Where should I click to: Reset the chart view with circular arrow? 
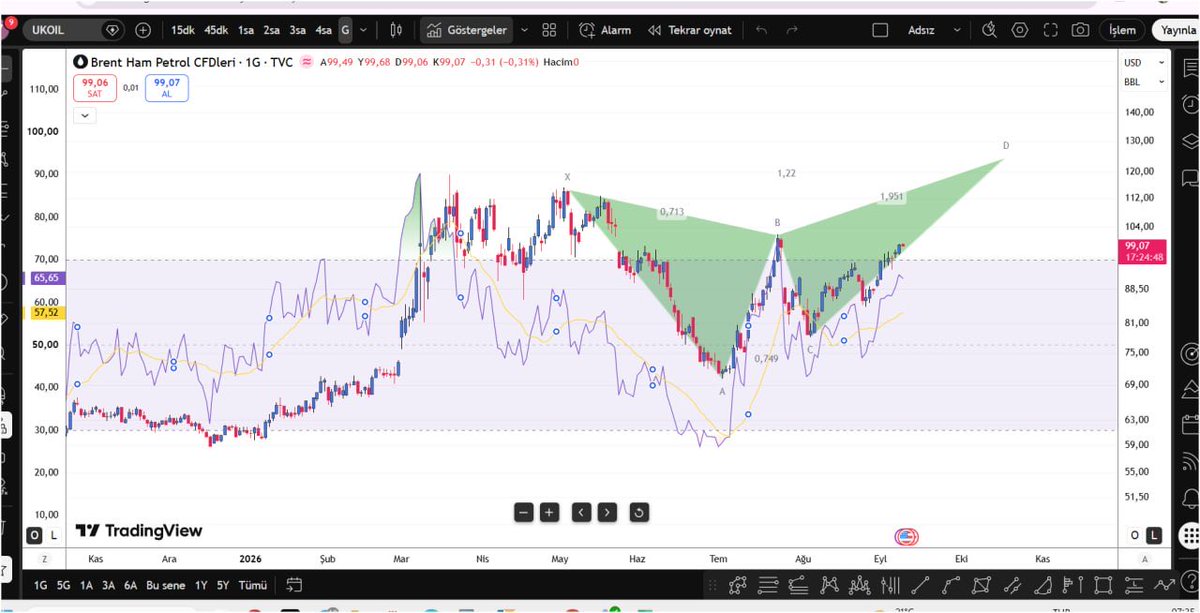639,513
